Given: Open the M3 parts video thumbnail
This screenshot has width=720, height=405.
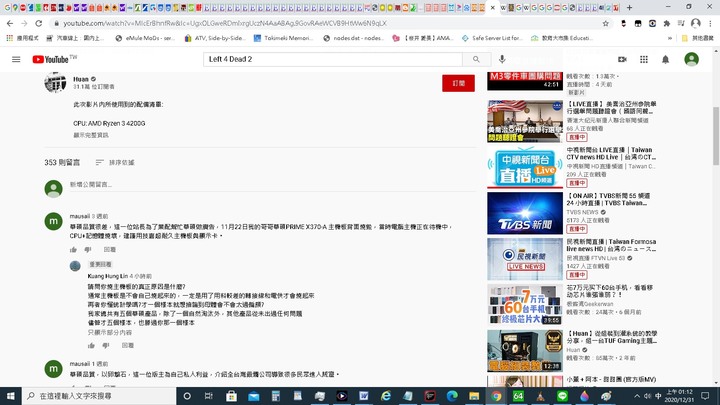Looking at the screenshot, I should click(x=525, y=81).
